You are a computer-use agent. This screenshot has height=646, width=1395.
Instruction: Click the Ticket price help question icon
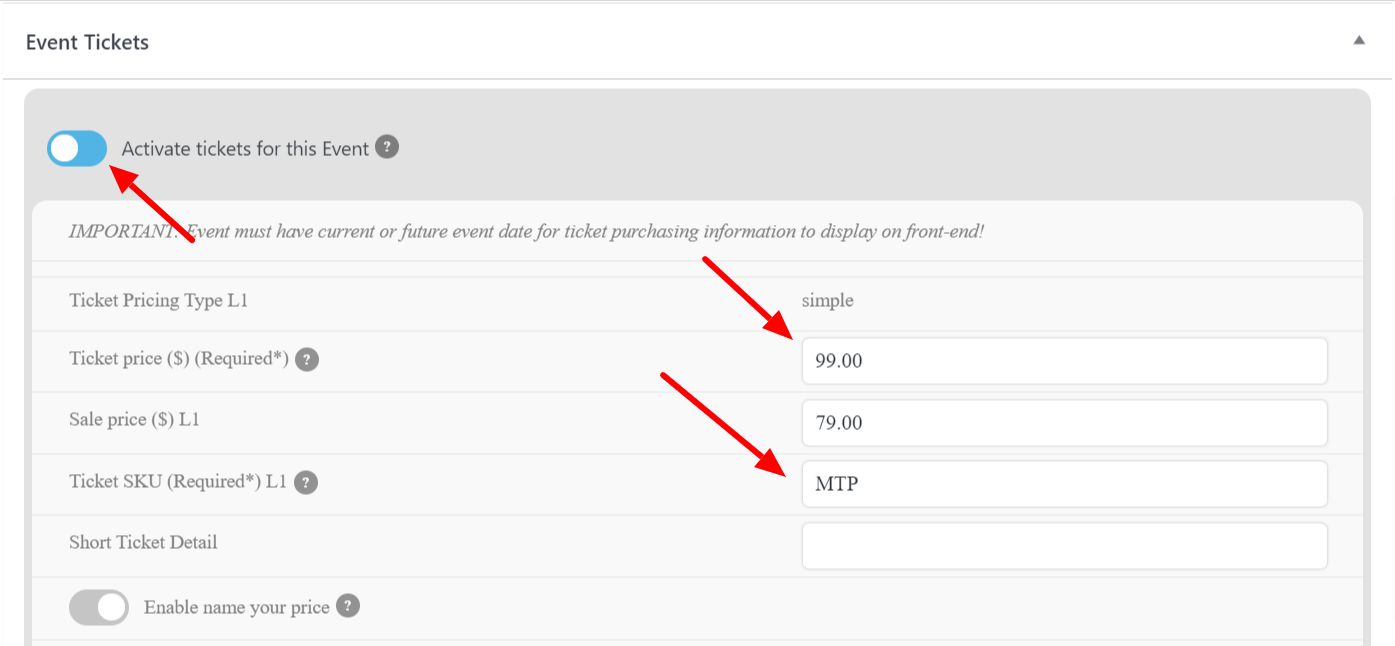pos(307,359)
